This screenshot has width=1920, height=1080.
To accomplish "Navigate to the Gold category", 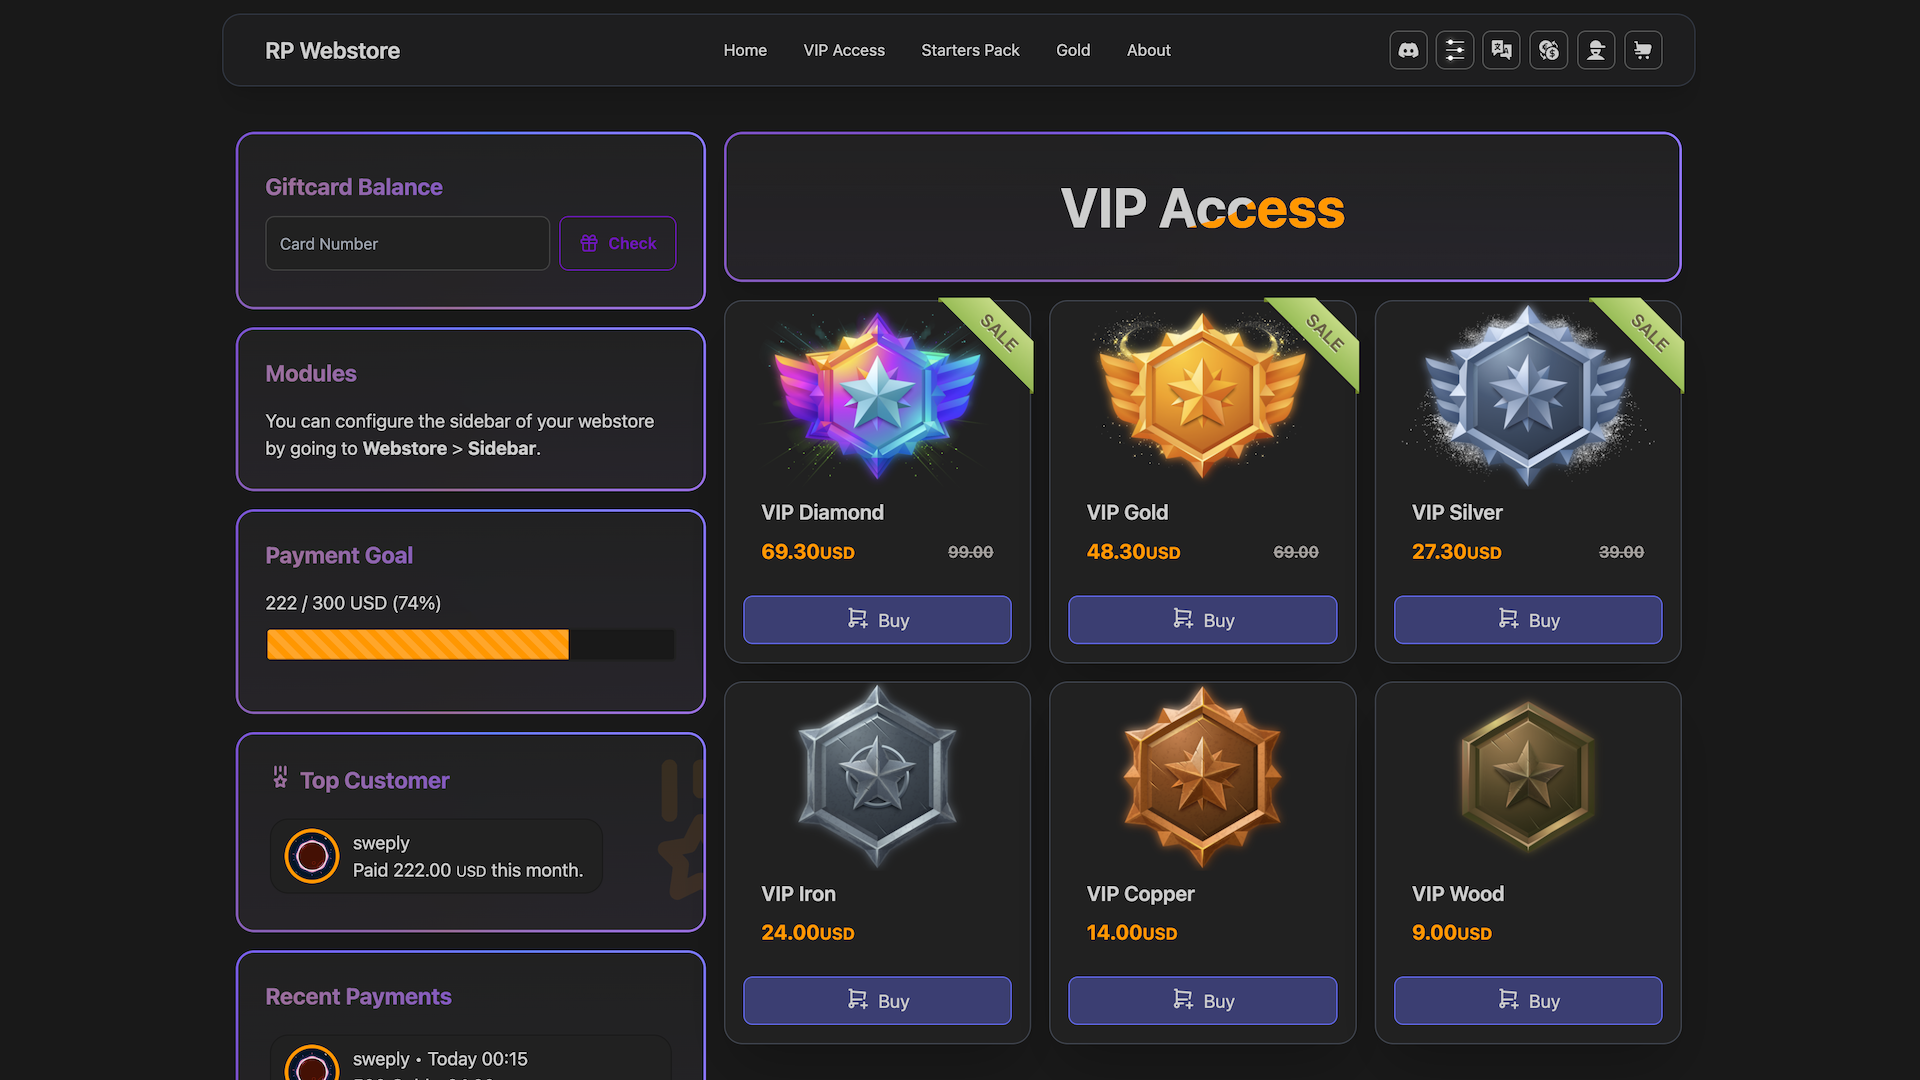I will pos(1073,50).
